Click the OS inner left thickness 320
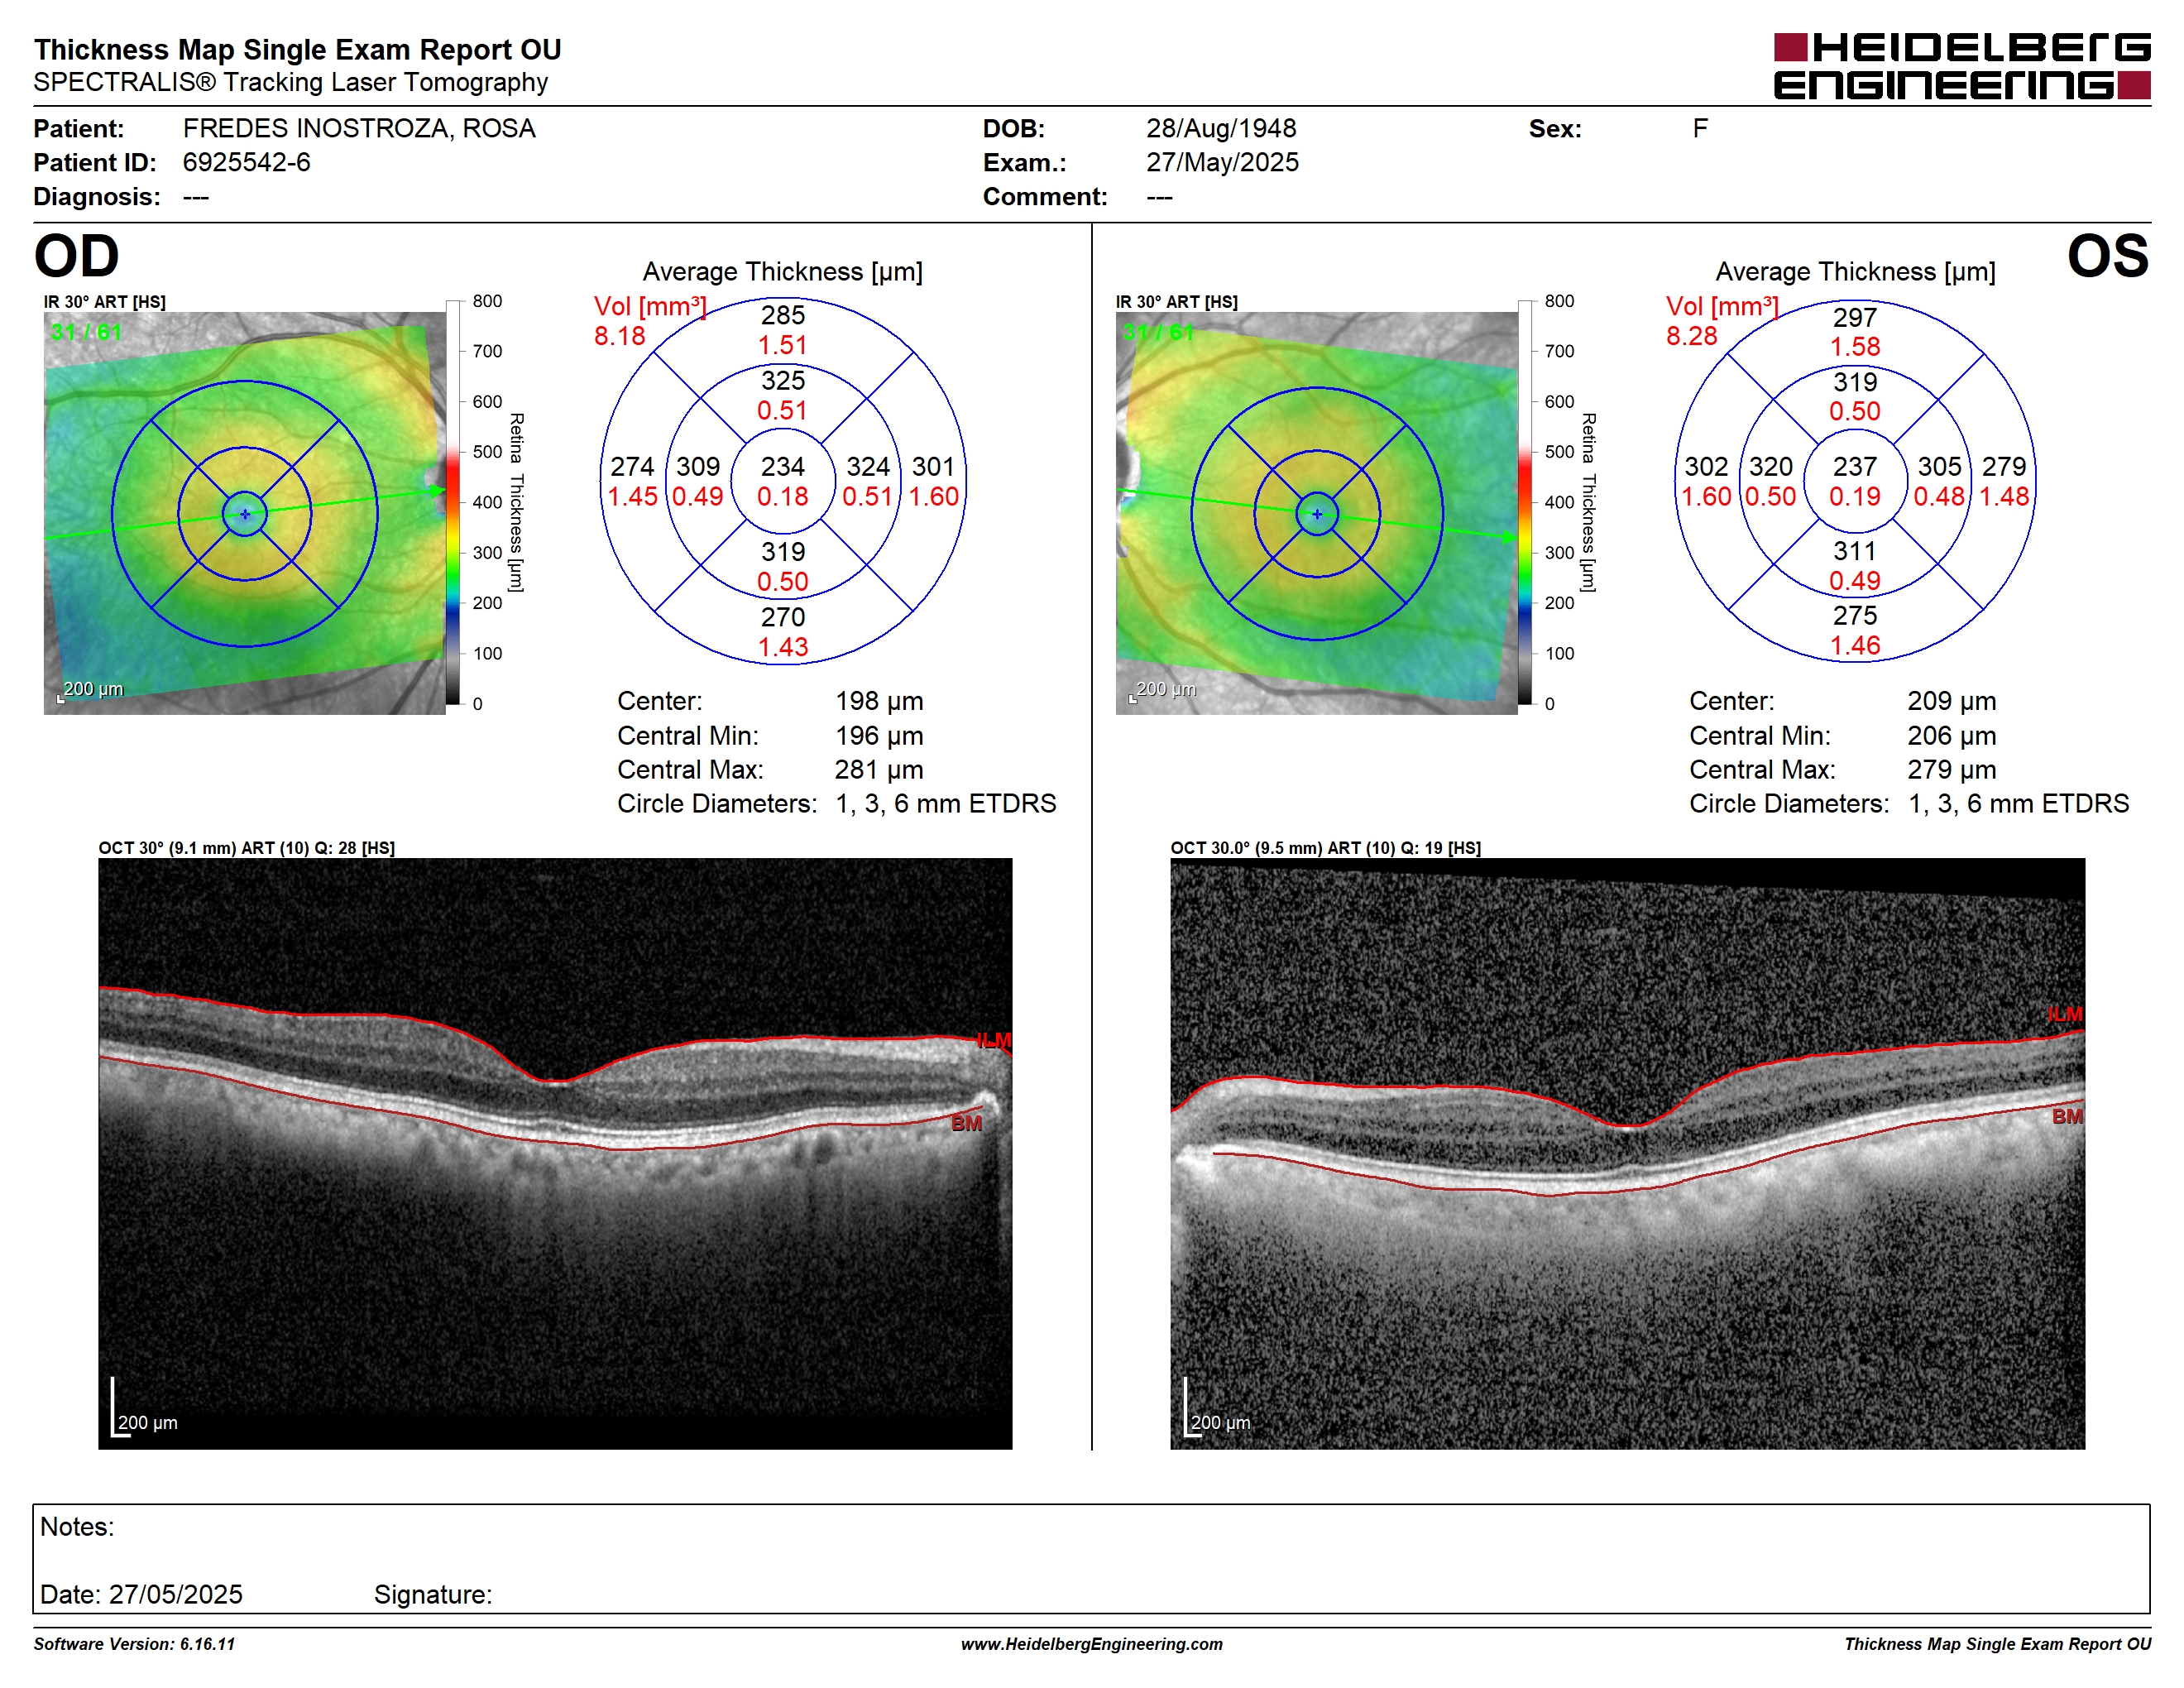Viewport: 2184px width, 1688px height. (1771, 467)
